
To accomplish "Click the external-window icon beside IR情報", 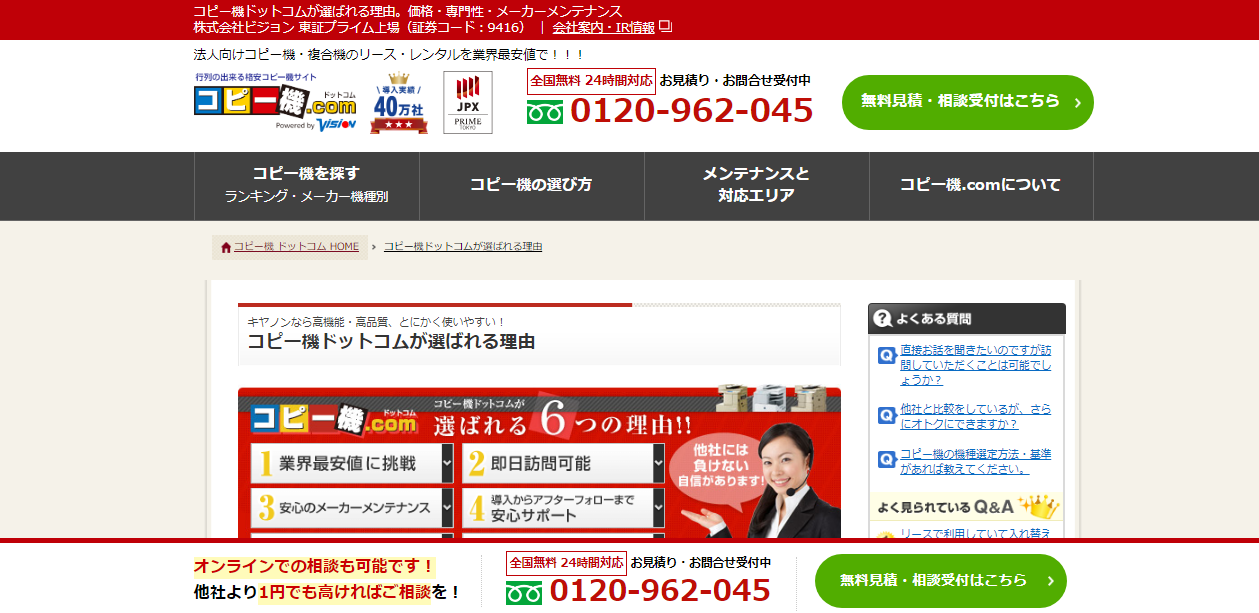I will (x=666, y=26).
